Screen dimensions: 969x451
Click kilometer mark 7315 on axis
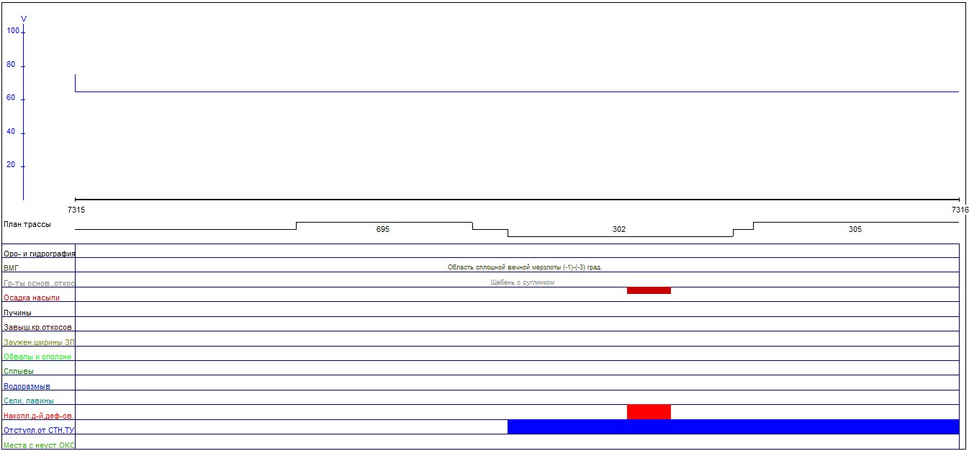pyautogui.click(x=76, y=210)
